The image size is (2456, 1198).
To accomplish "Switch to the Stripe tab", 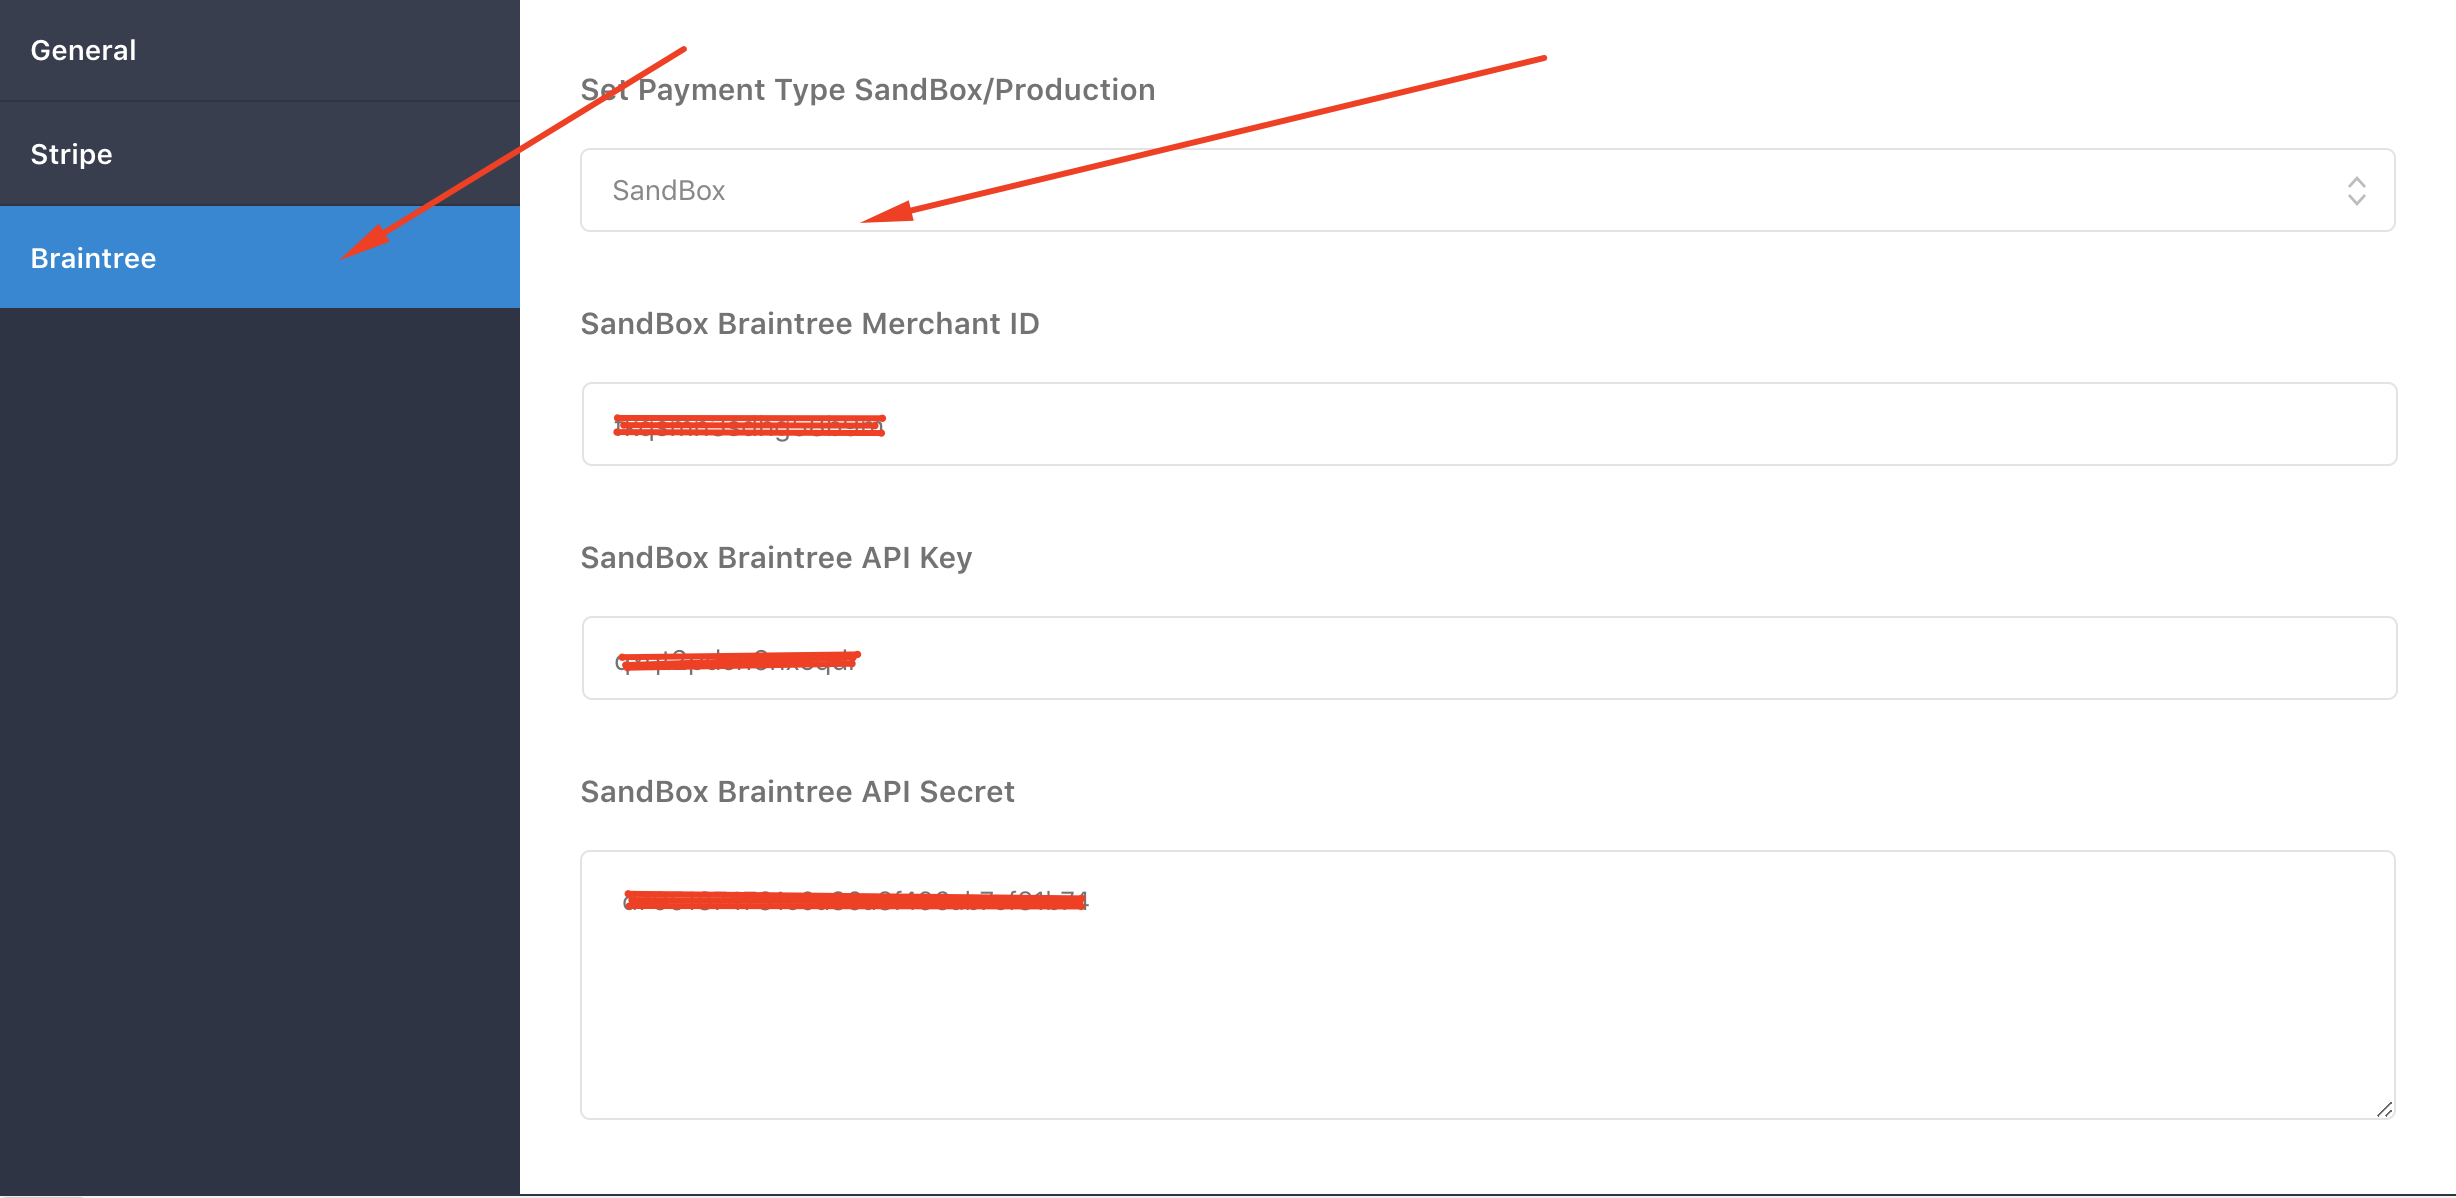I will (72, 154).
